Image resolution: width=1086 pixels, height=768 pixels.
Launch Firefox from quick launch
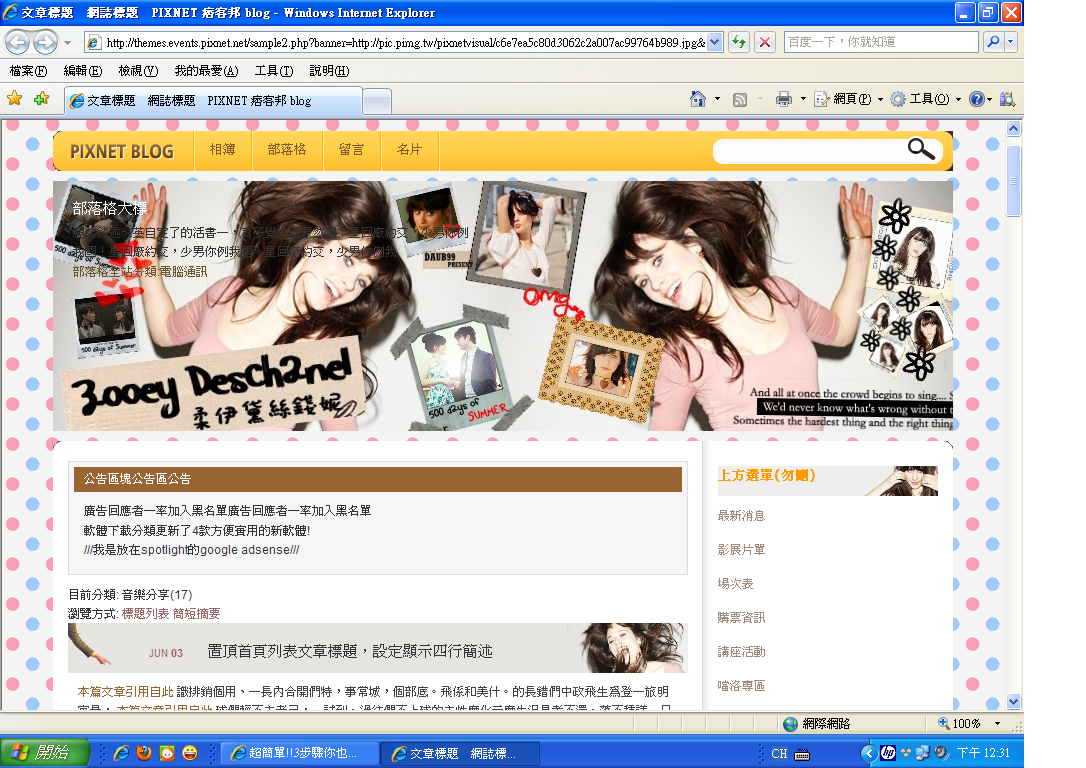[144, 753]
